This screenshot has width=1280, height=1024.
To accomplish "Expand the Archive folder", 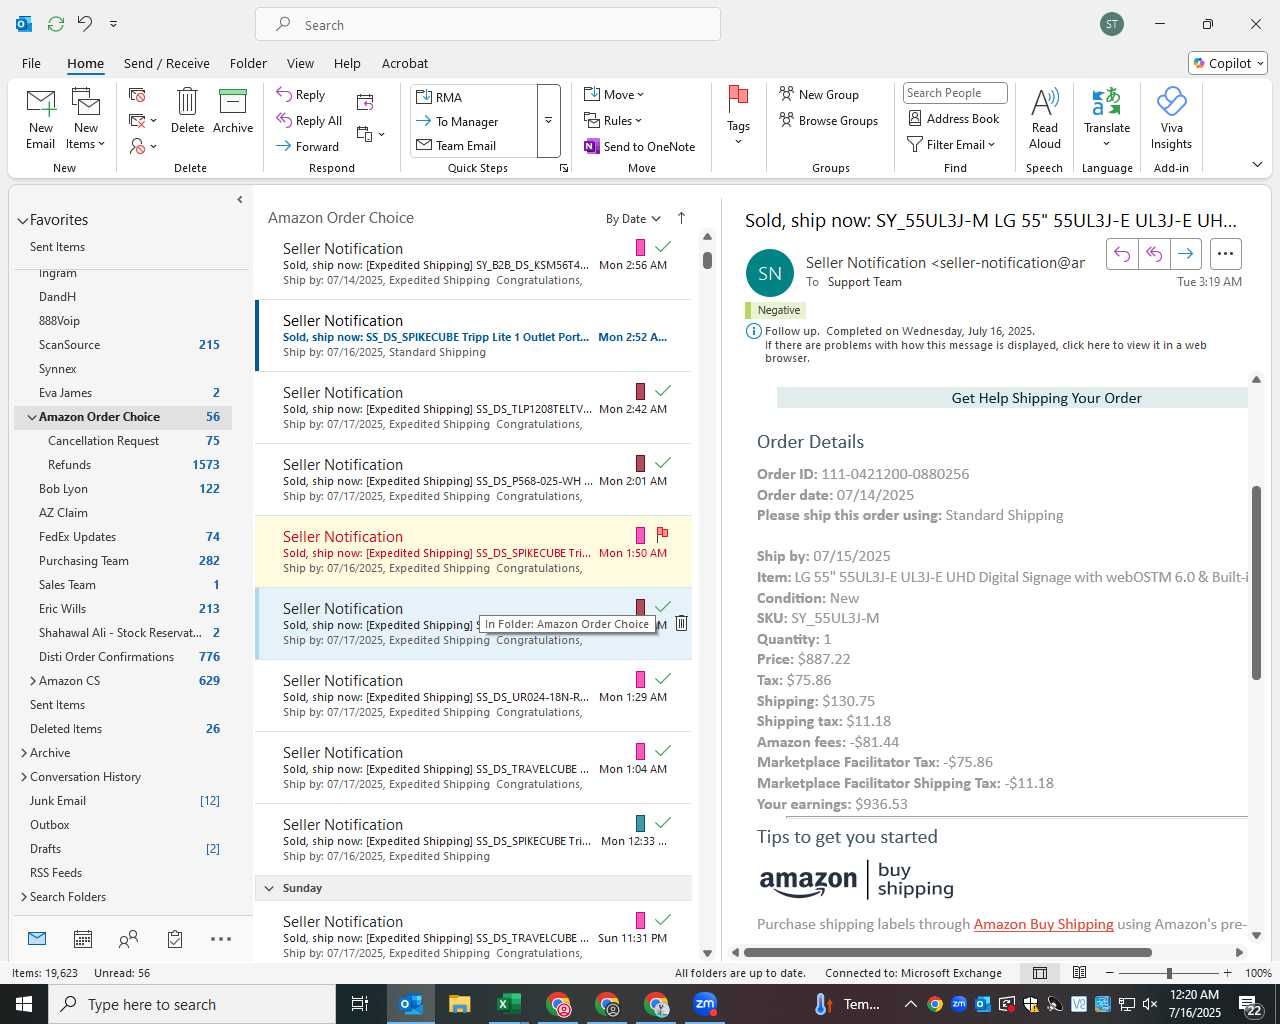I will tap(24, 753).
